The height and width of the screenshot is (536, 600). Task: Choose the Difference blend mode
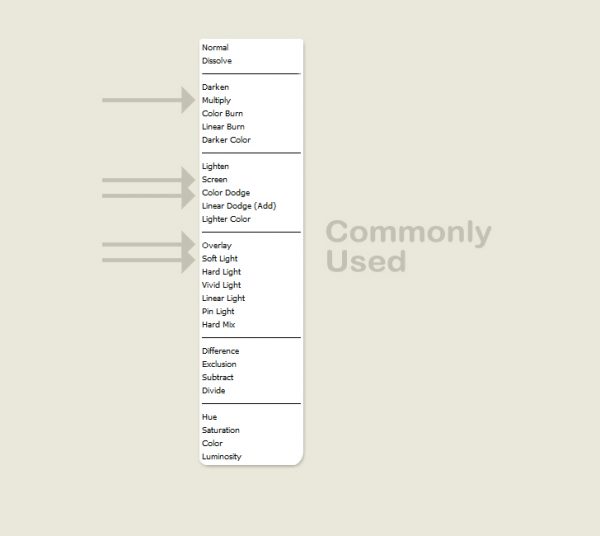tap(221, 351)
